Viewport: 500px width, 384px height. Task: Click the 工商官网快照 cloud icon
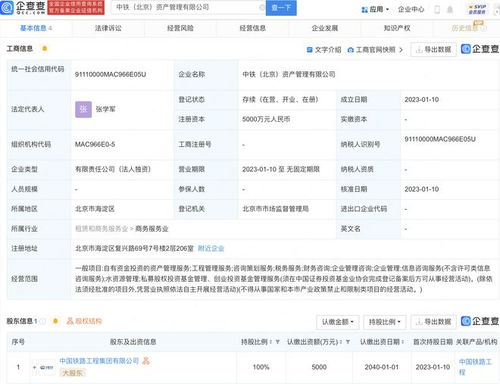[350, 50]
